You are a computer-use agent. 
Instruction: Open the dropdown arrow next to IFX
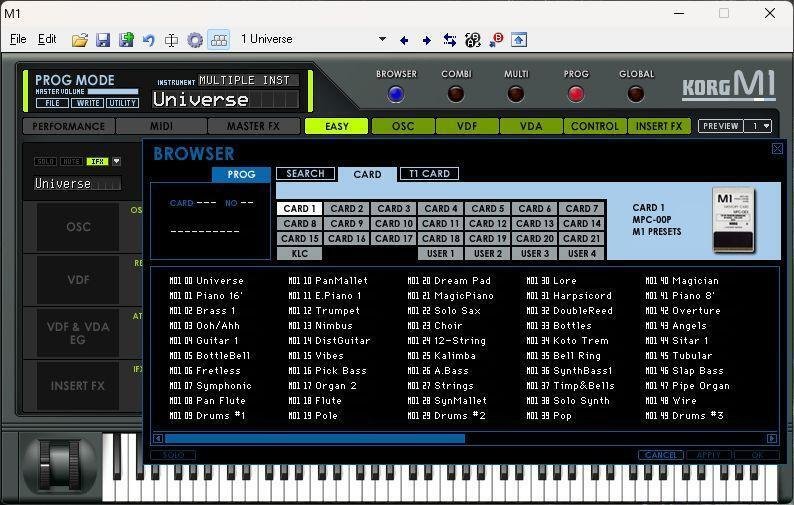click(116, 161)
